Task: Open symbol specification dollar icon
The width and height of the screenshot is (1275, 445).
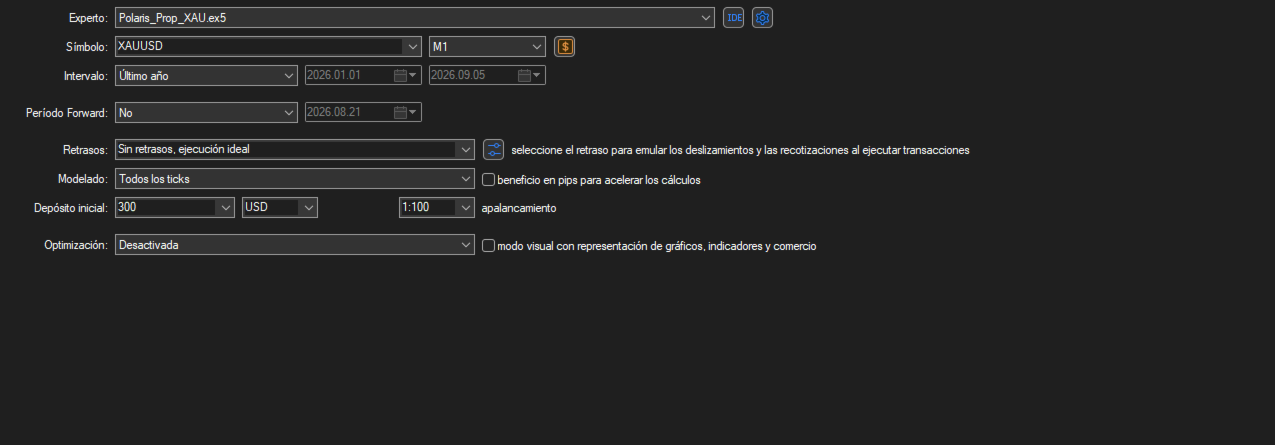Action: (565, 46)
